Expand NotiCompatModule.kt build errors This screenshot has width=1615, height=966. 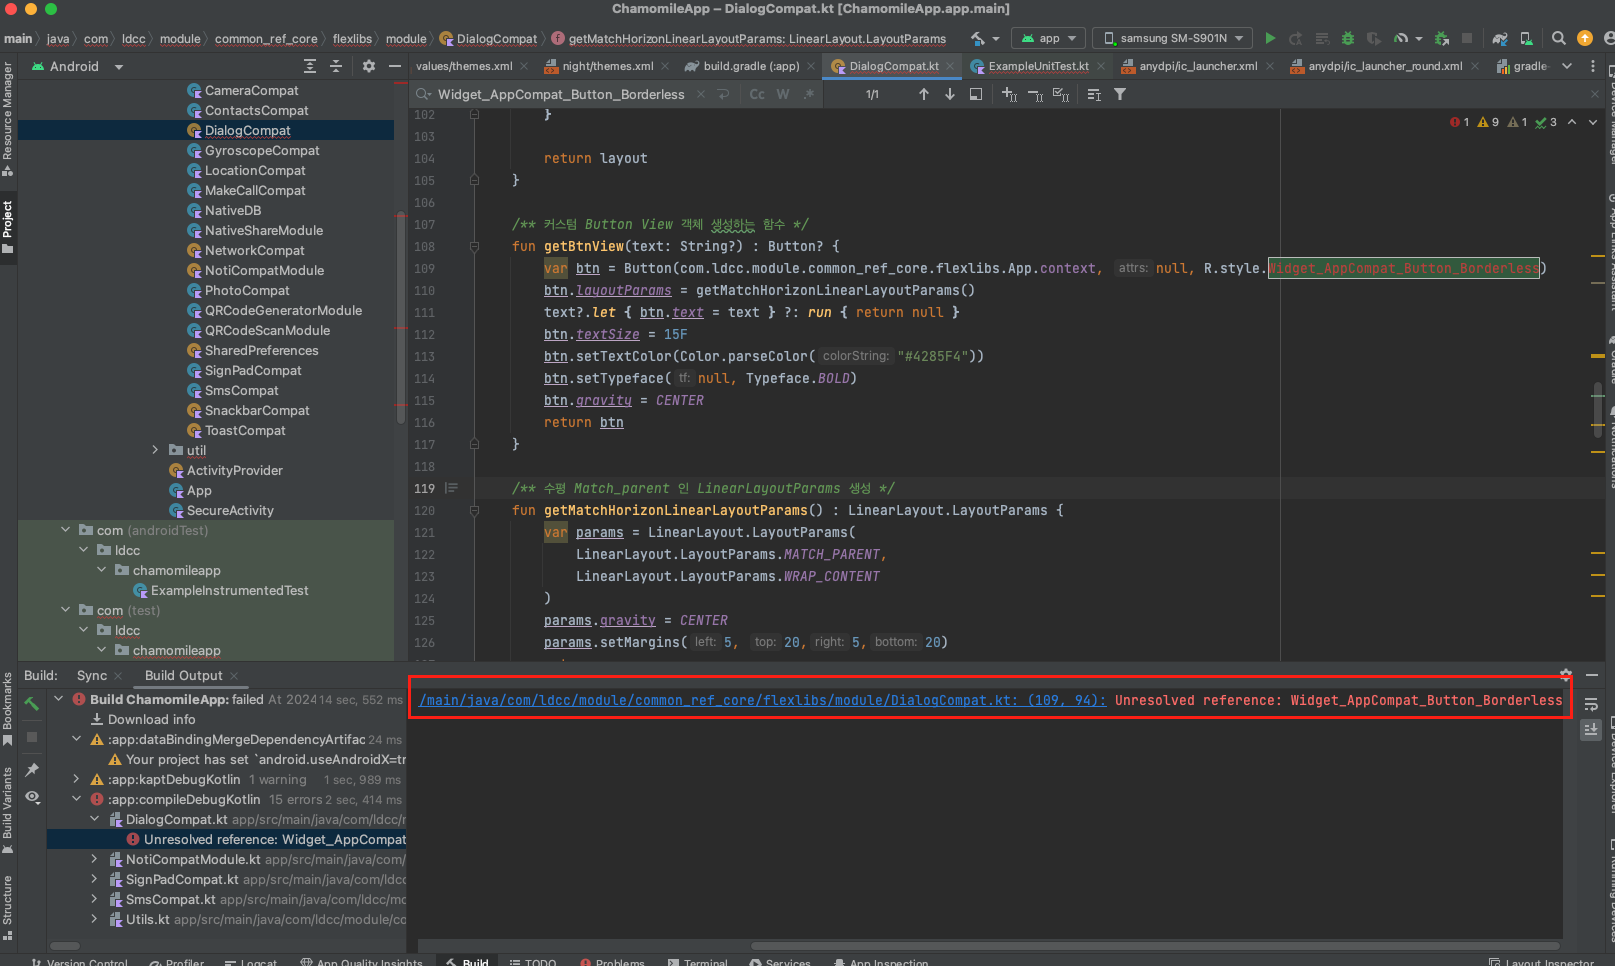95,859
